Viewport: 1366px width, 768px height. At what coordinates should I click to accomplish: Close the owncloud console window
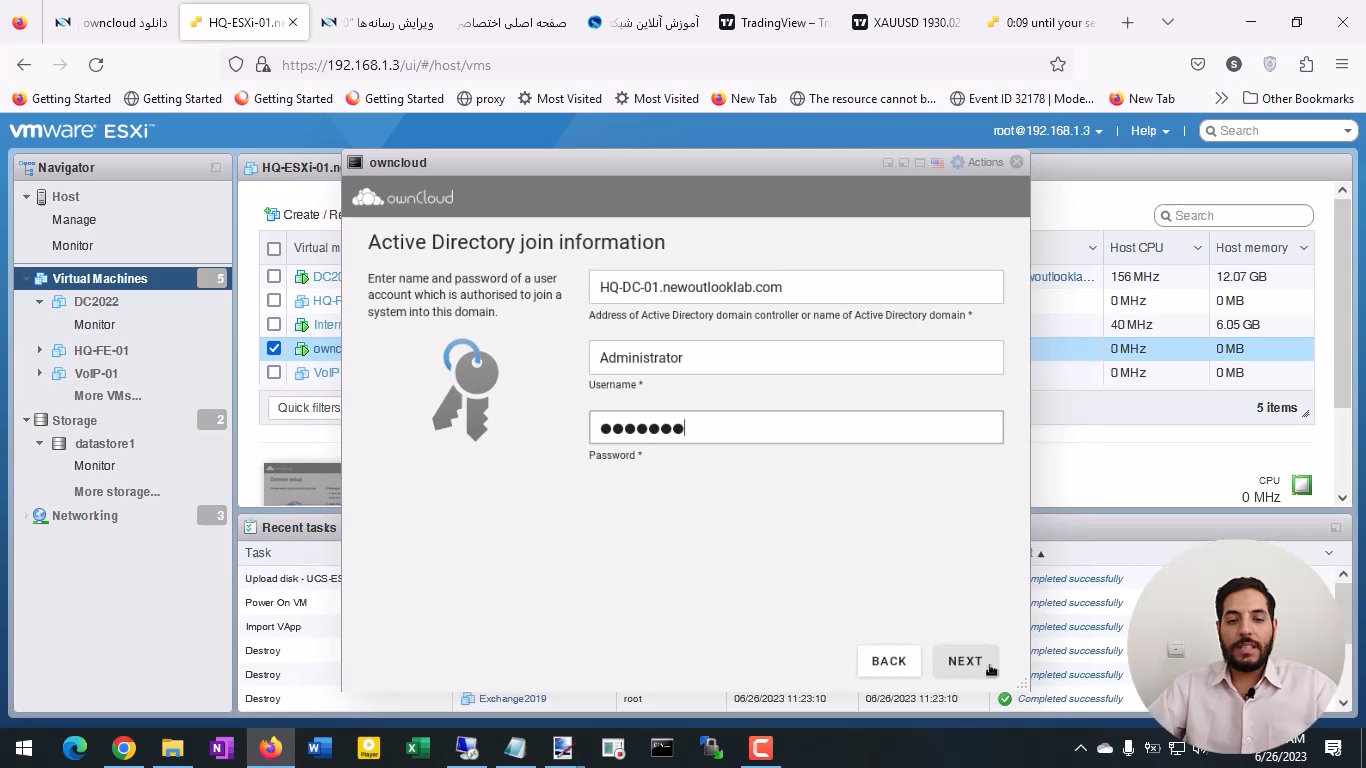pos(1017,162)
